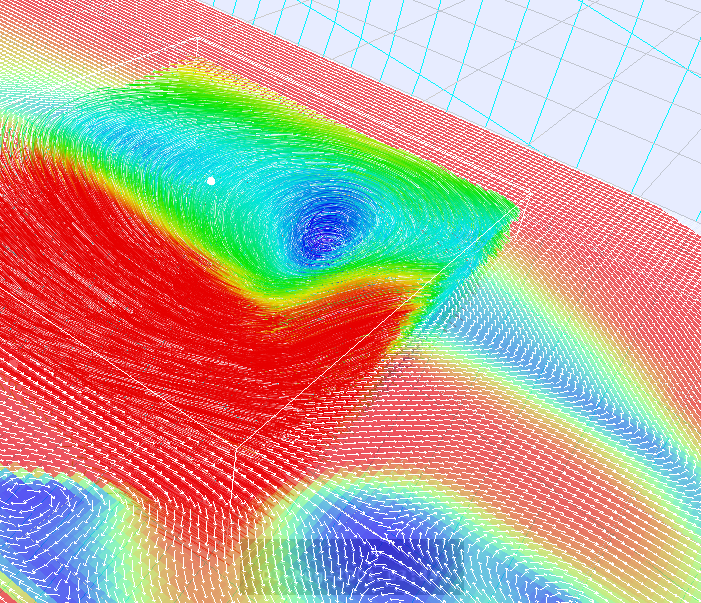
Task: Pick the white bounding box's top corner
Action: tap(197, 39)
